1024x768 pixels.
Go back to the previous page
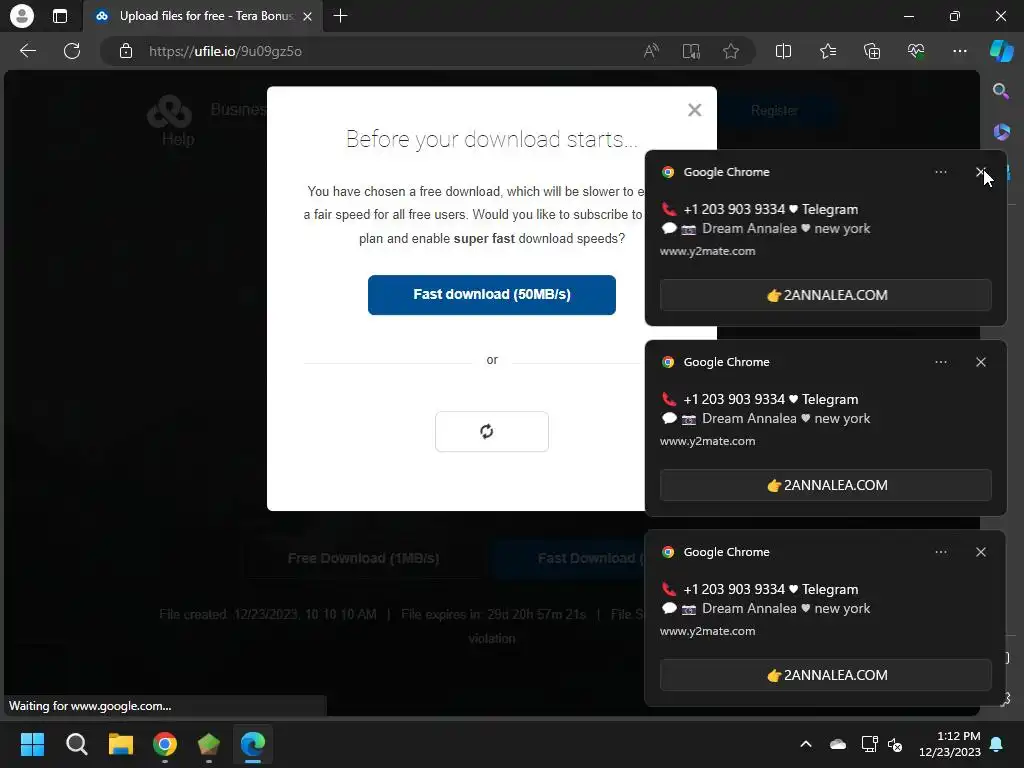(x=28, y=51)
